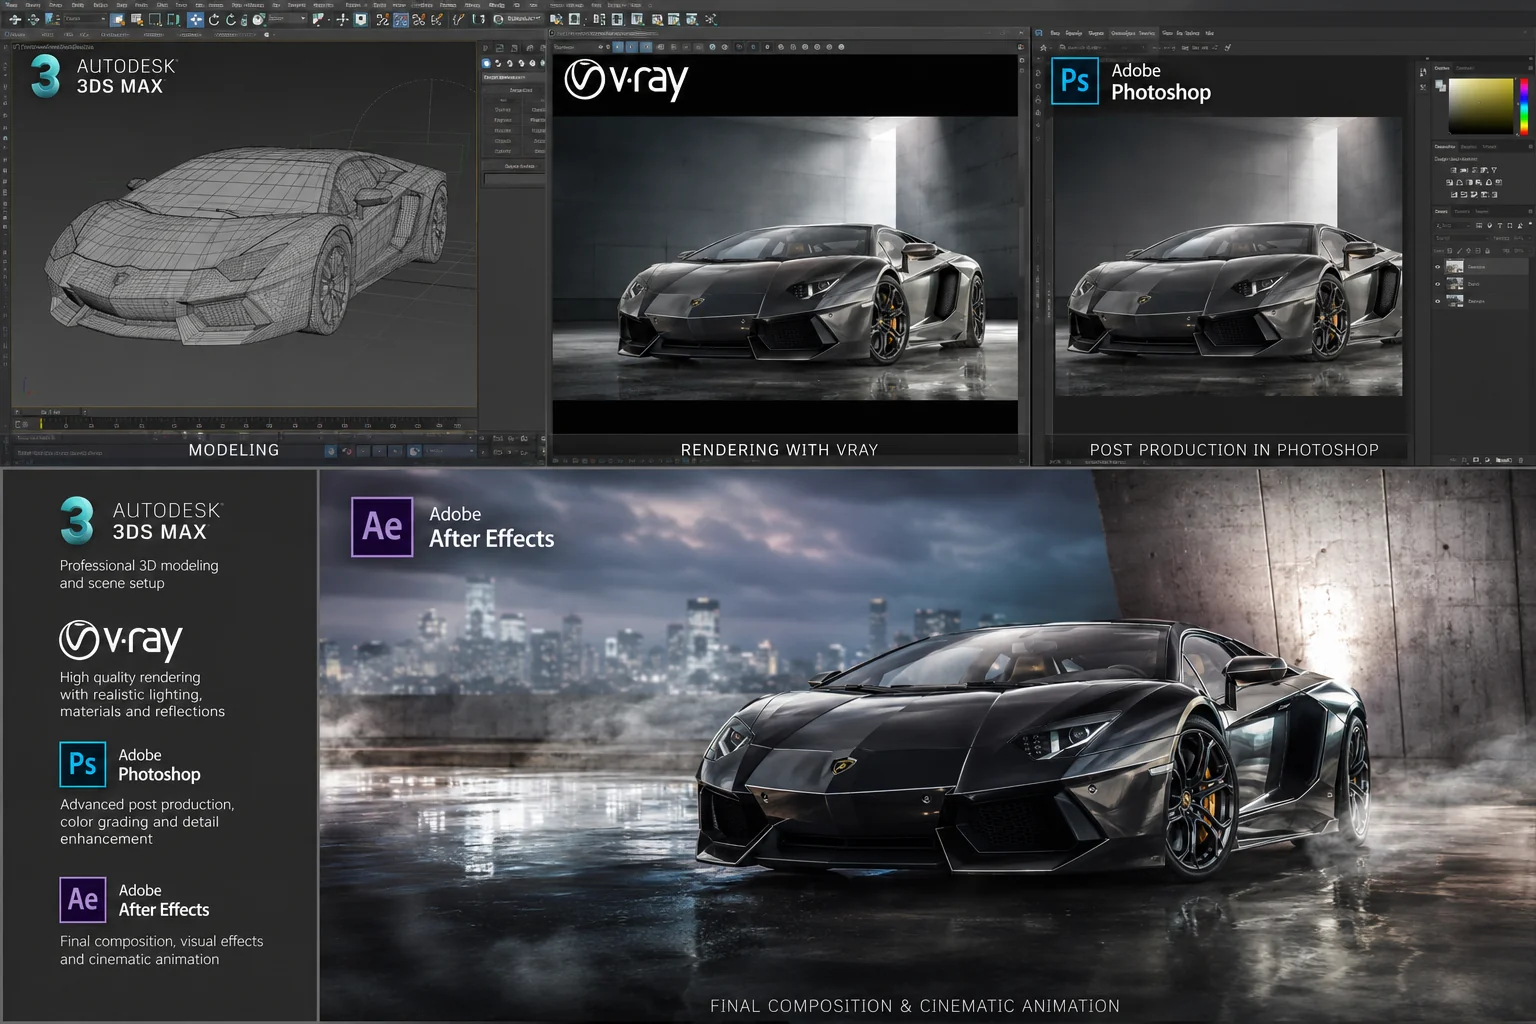This screenshot has width=1536, height=1024.
Task: Open the layer blend mode dropdown
Action: tap(1462, 238)
